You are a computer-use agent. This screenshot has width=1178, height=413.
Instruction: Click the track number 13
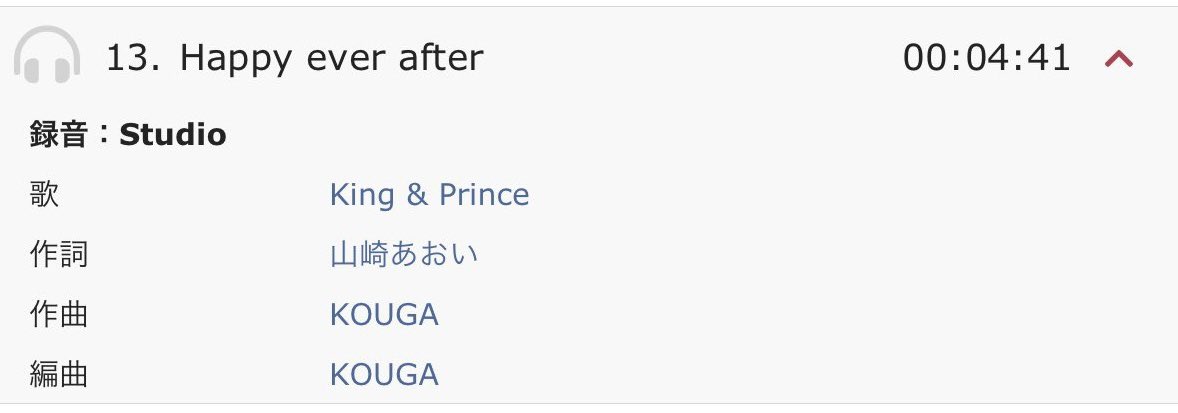click(x=127, y=58)
